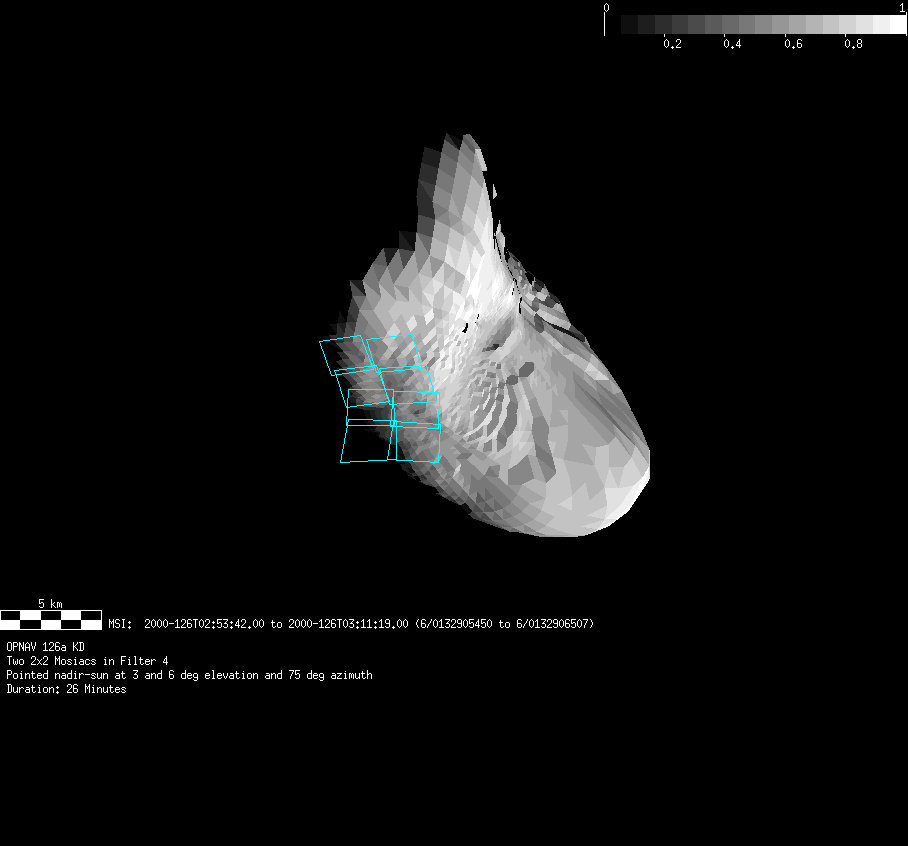
Task: Click the '0.8' legend tick label
Action: click(854, 44)
